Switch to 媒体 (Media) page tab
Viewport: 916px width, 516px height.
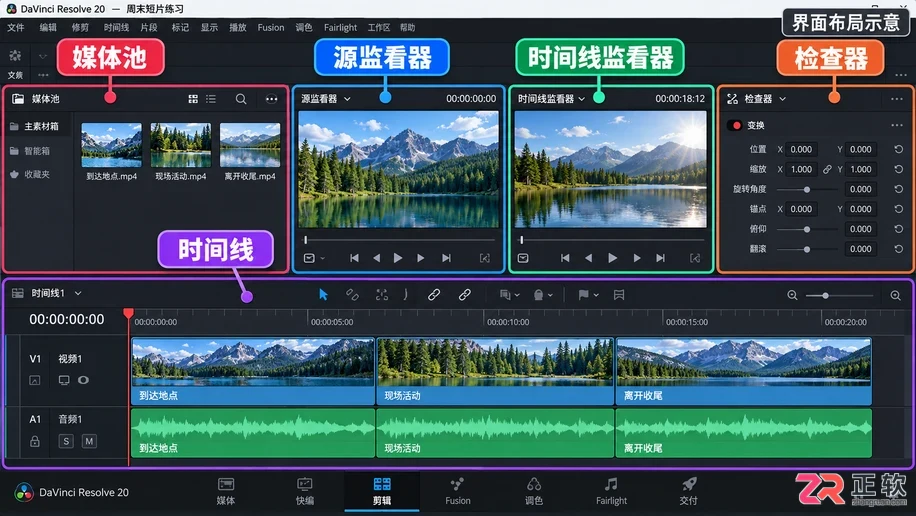pyautogui.click(x=225, y=491)
